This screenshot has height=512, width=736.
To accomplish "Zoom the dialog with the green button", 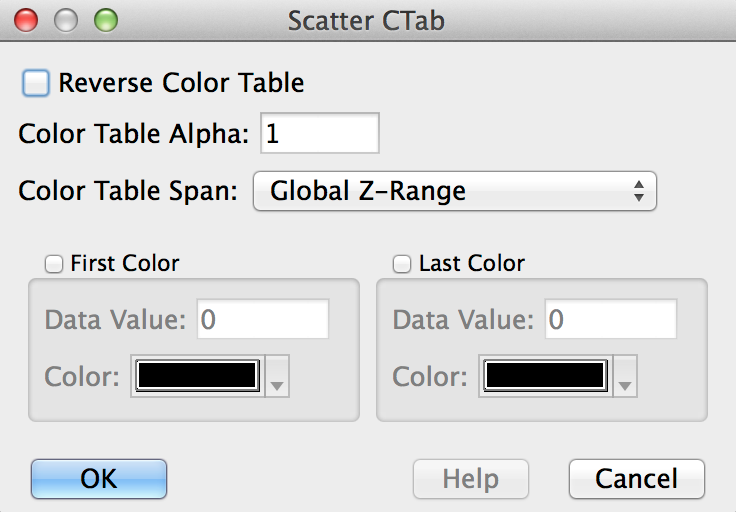I will pos(105,19).
